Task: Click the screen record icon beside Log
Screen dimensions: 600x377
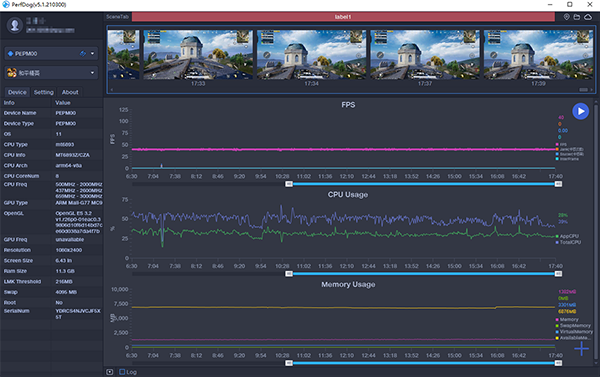Action: [110, 372]
